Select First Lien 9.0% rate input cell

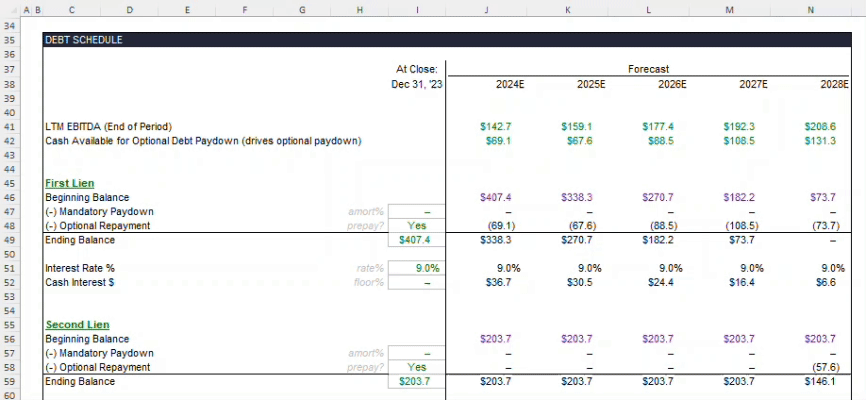(x=417, y=268)
